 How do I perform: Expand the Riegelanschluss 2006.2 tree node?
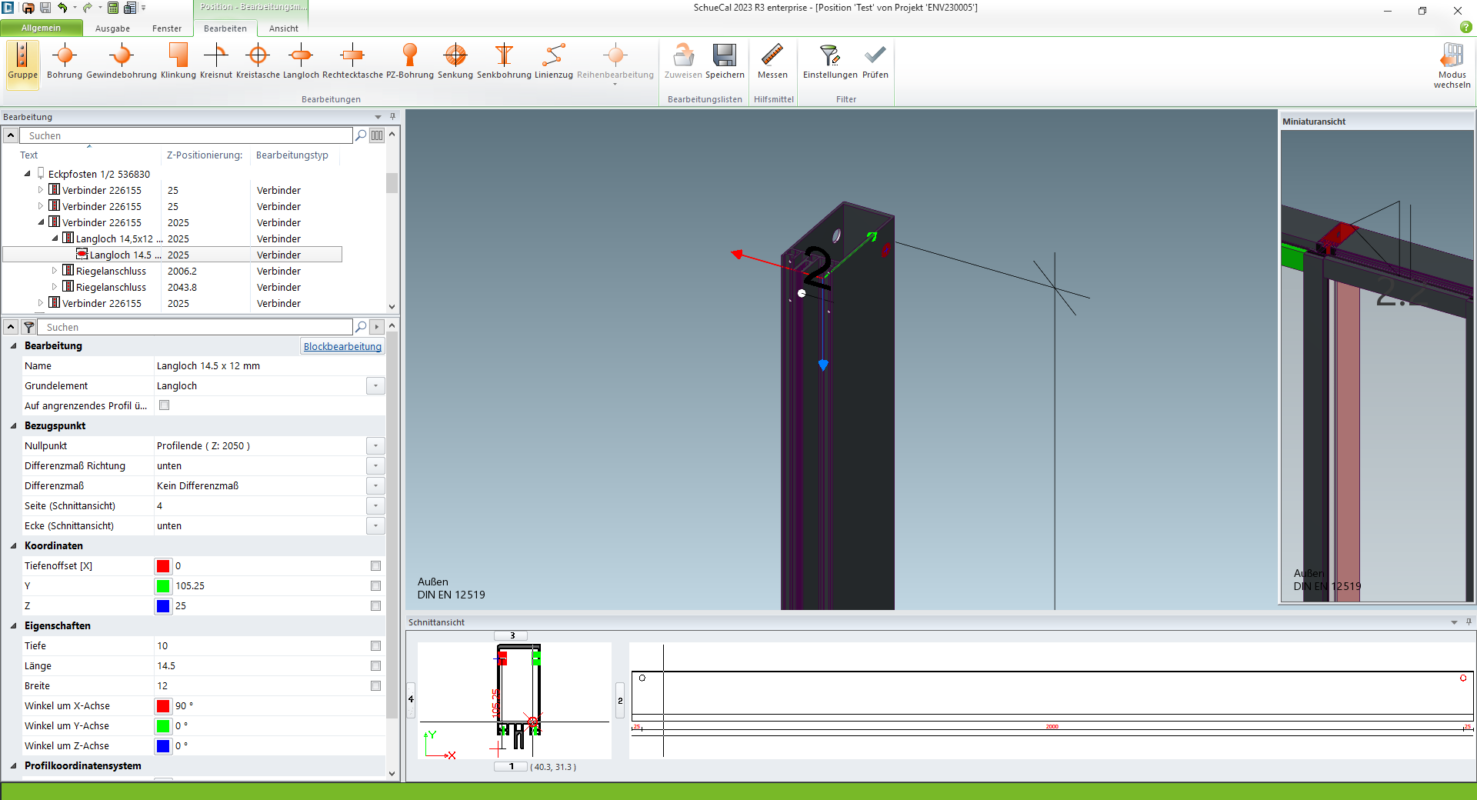tap(55, 271)
